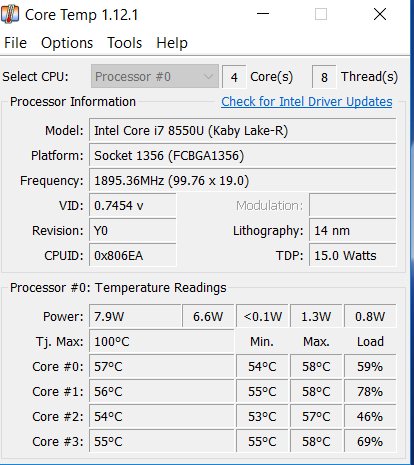Open the File menu
The height and width of the screenshot is (465, 414).
15,43
